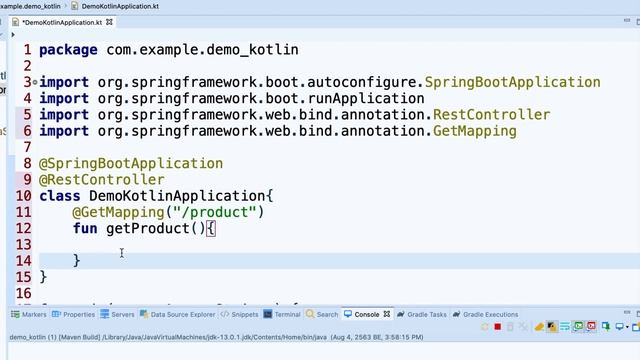640x360 pixels.
Task: Close the DemoKotlinApplication.kt editor tab
Action: tap(109, 22)
